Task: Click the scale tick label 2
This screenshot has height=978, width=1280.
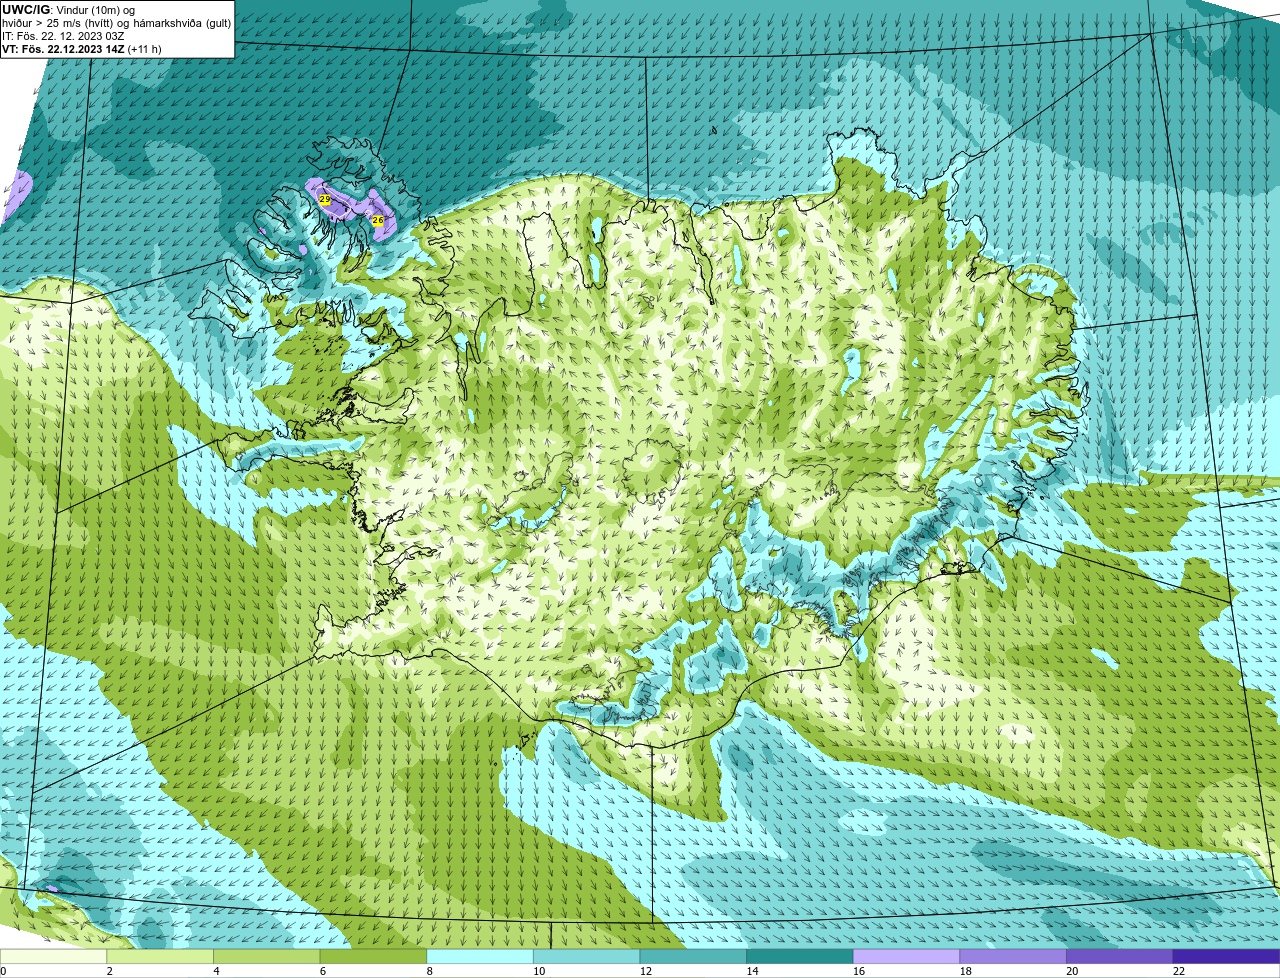Action: [x=109, y=971]
